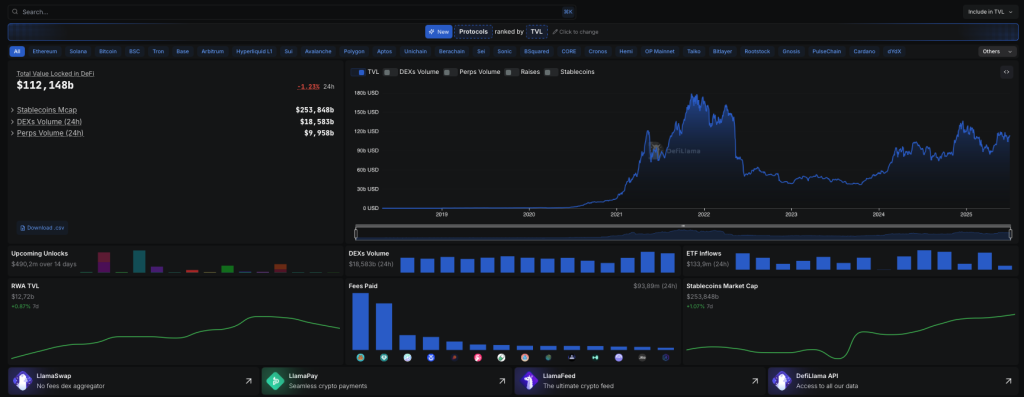Expand the DEXs Volume (24h) row
This screenshot has height=397, width=1024.
click(12, 121)
